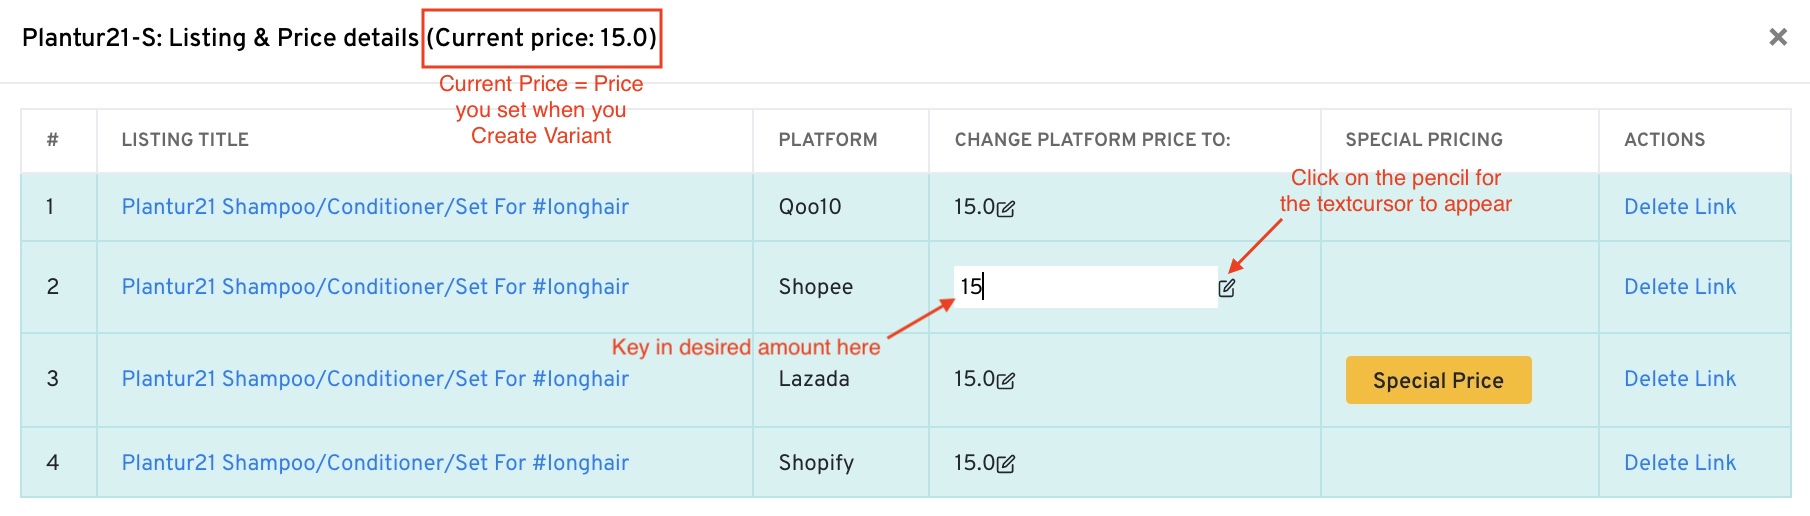Screen dimensions: 1810x516
Task: Open the Lazada Plantur21 listing title link
Action: pos(375,379)
